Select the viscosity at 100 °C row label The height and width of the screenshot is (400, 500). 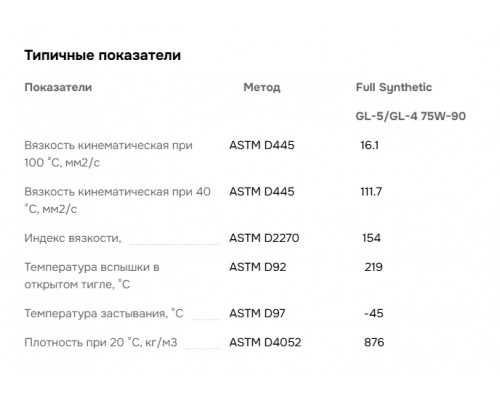pos(108,154)
